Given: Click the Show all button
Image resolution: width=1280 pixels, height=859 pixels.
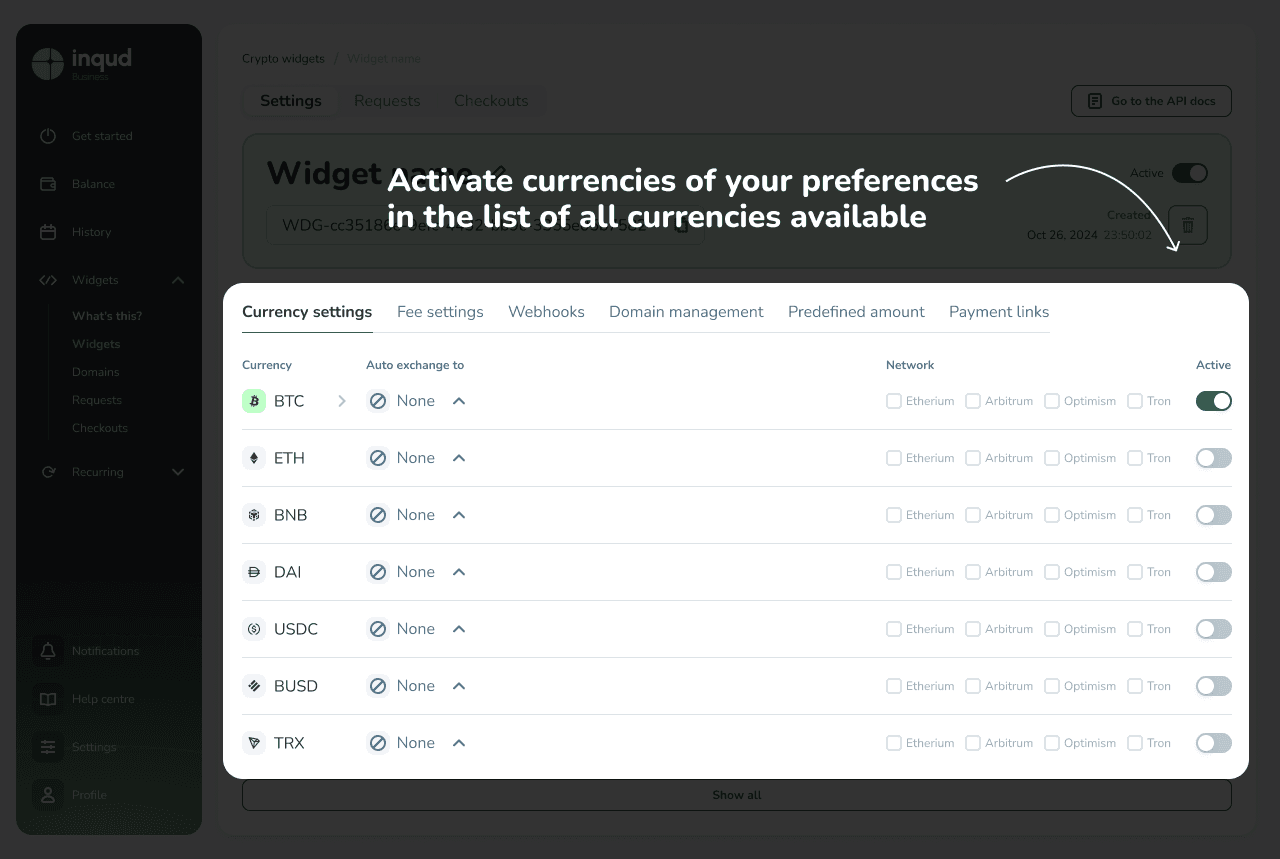Looking at the screenshot, I should (x=736, y=795).
